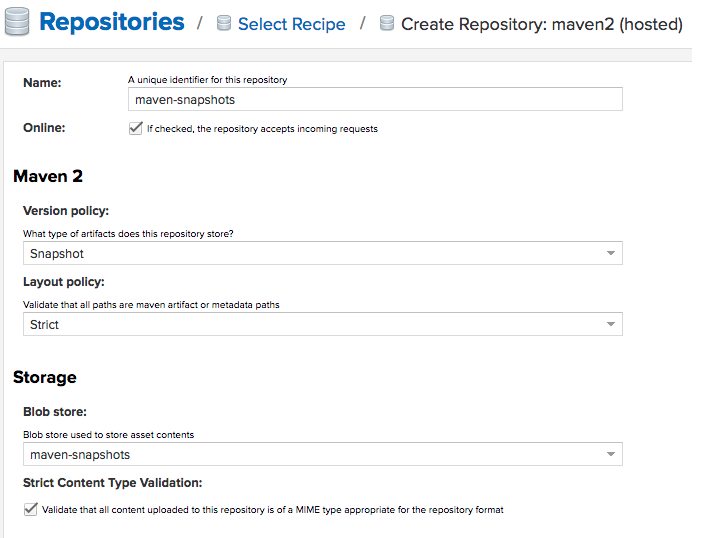Screen dimensions: 719x538
Task: Click the Name field label
Action: [x=42, y=83]
